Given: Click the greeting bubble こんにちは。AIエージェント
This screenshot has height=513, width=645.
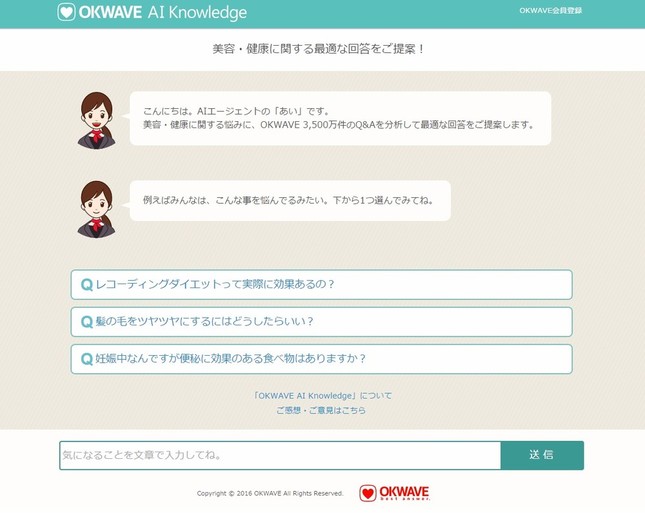Looking at the screenshot, I should click(x=340, y=118).
